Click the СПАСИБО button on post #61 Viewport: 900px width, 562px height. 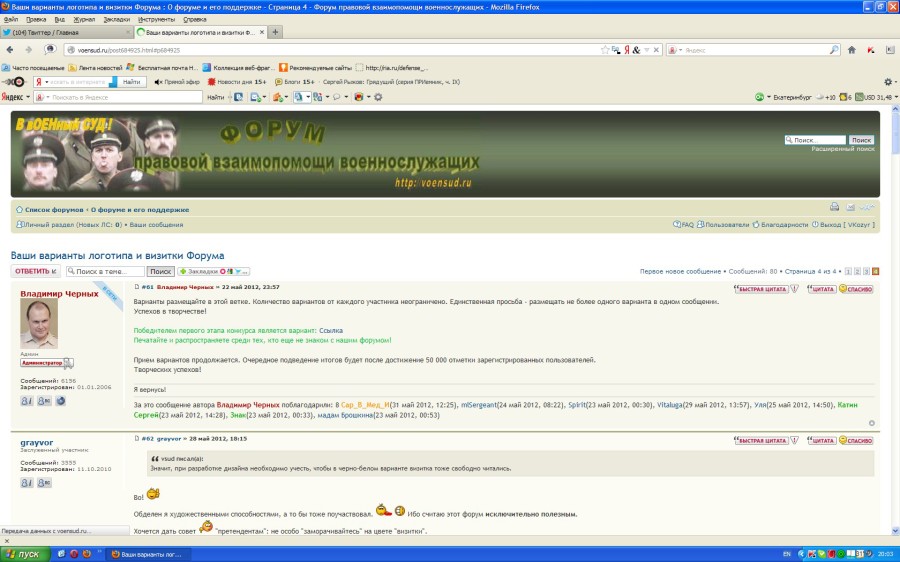pos(856,288)
